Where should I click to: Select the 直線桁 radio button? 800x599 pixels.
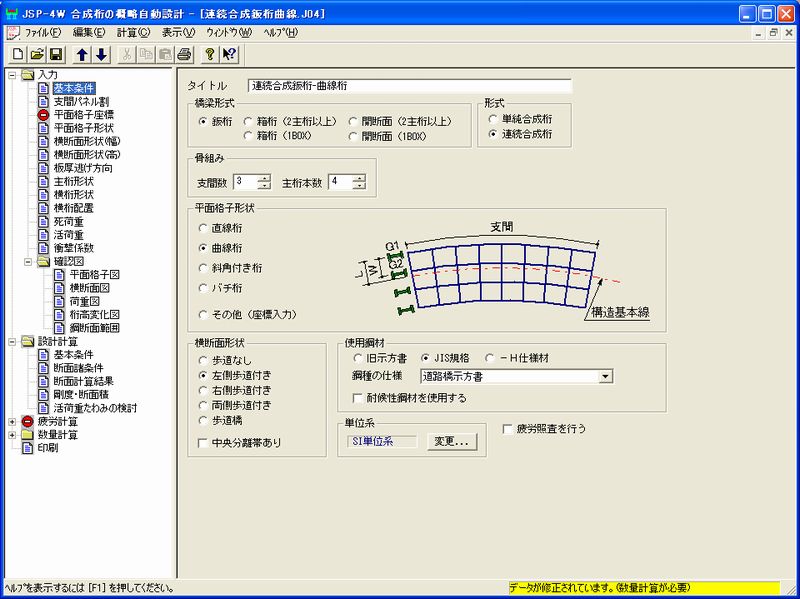click(x=204, y=227)
